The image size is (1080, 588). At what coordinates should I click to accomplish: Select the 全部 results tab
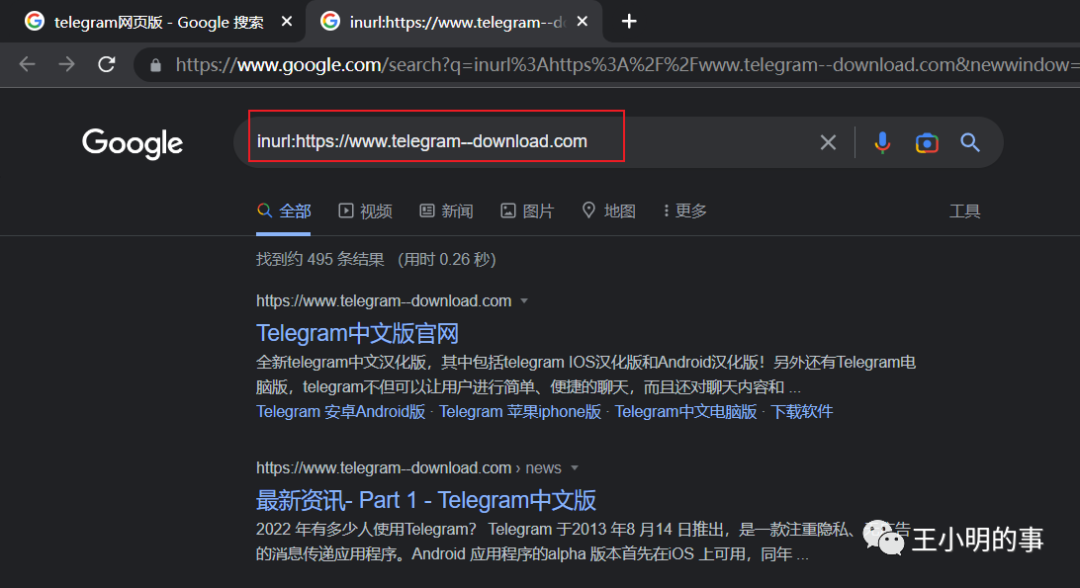(x=284, y=211)
